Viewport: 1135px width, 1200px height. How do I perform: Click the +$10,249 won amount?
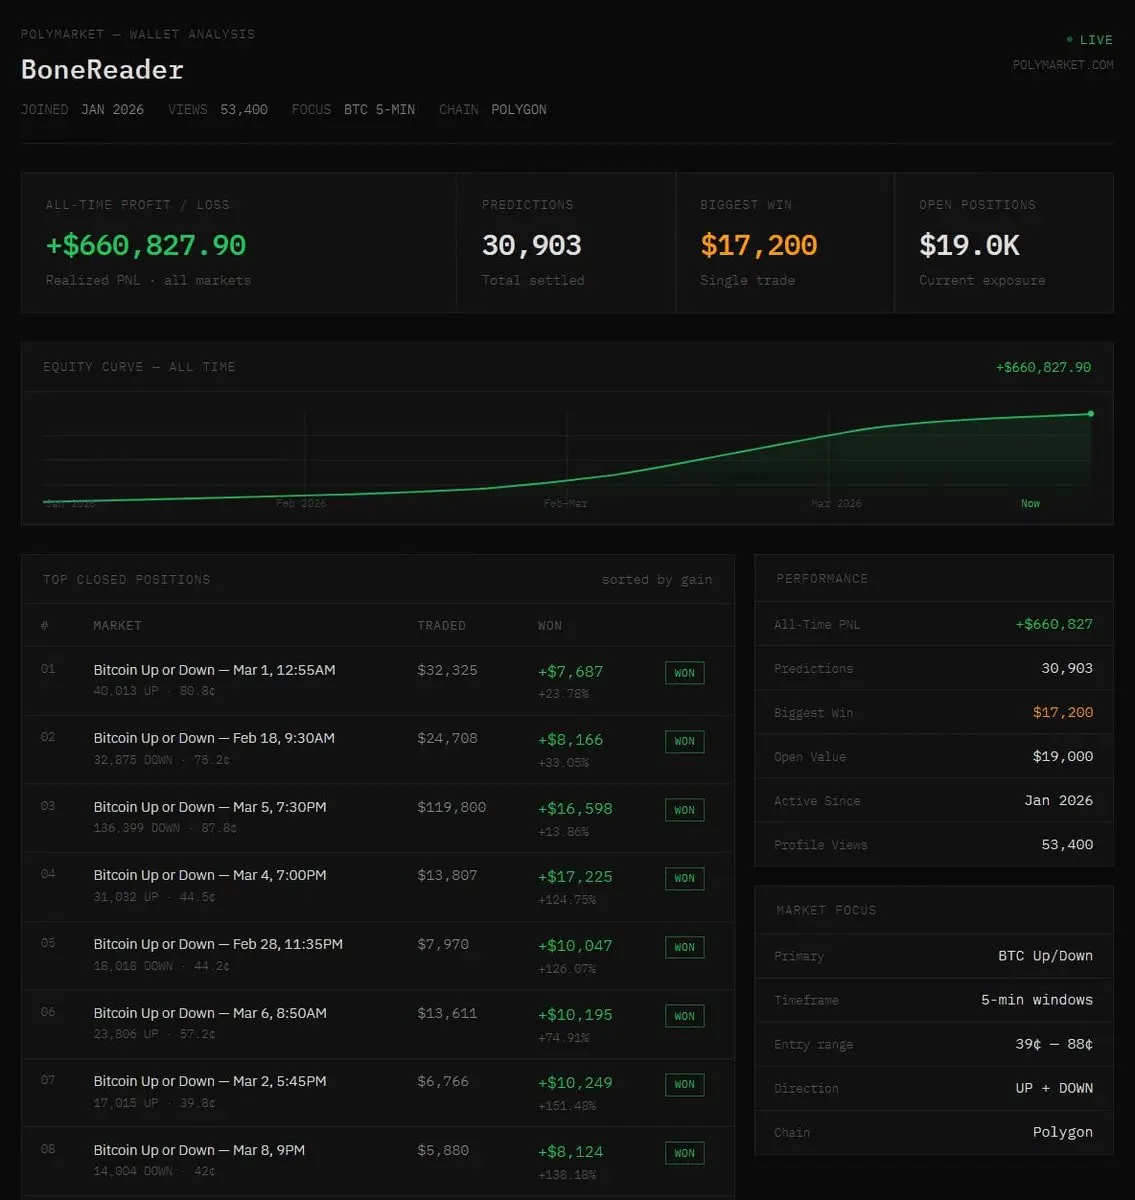coord(575,1083)
